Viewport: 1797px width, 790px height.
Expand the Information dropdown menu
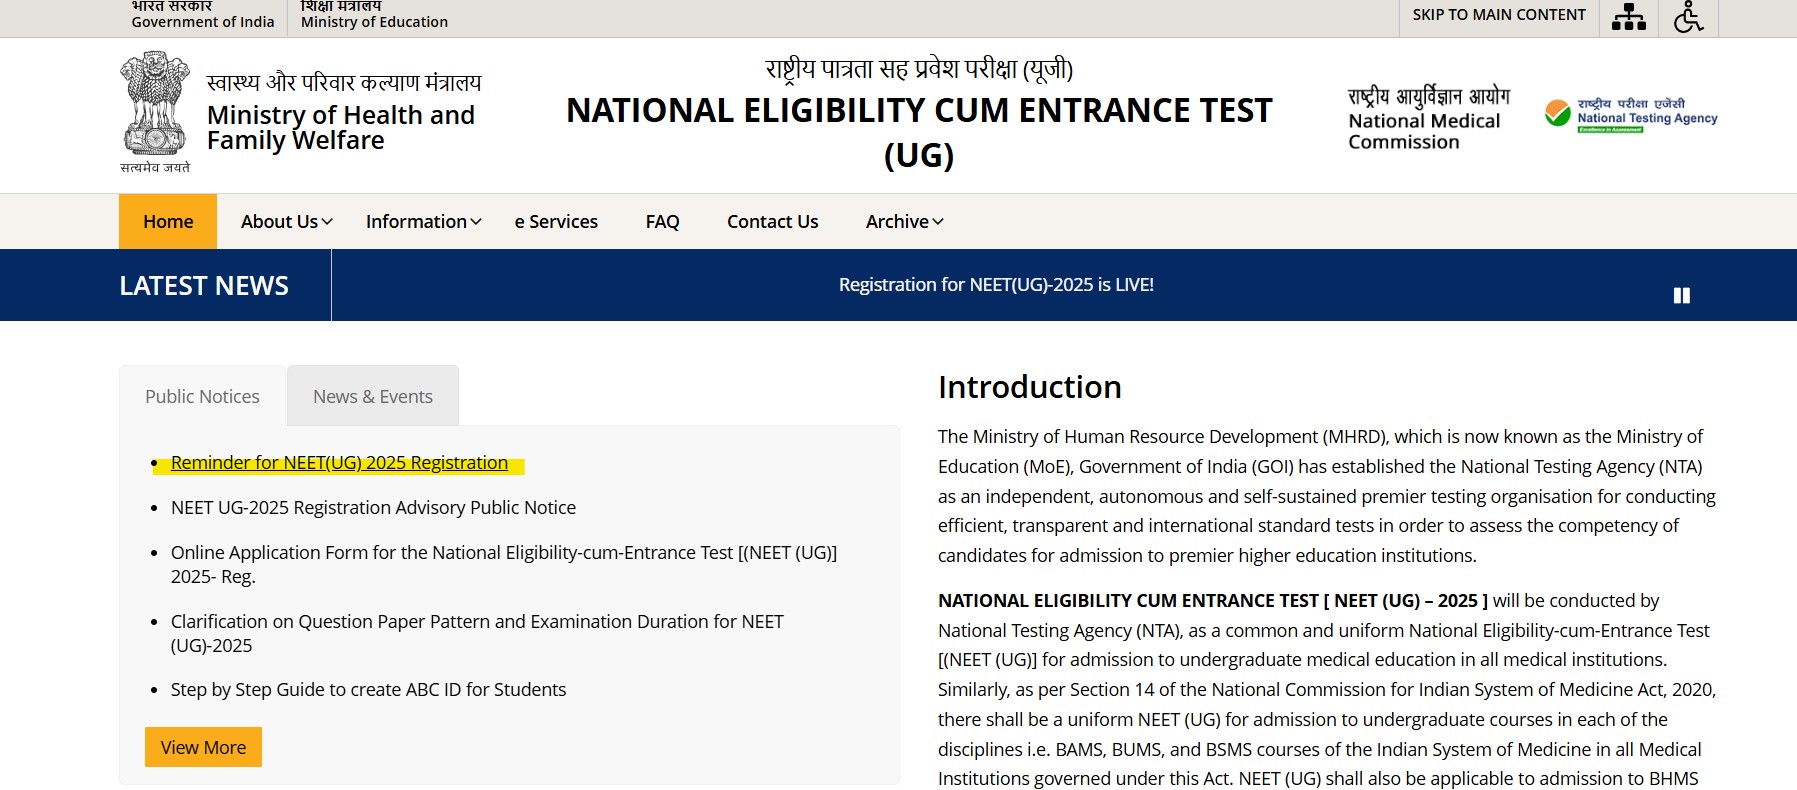(423, 222)
